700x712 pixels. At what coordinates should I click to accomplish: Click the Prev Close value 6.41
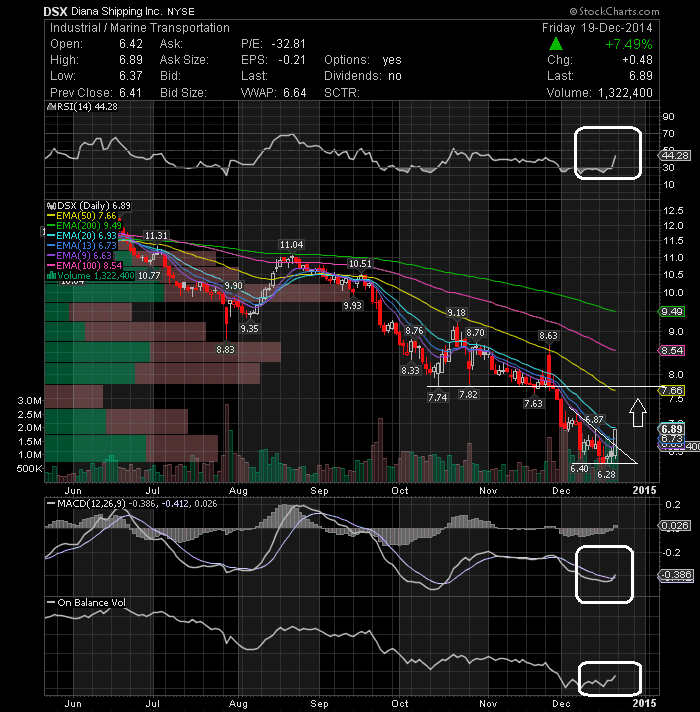pyautogui.click(x=131, y=93)
